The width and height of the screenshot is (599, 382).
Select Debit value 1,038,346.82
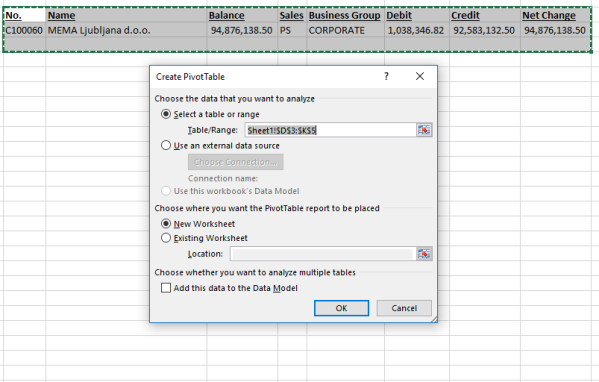pos(417,30)
